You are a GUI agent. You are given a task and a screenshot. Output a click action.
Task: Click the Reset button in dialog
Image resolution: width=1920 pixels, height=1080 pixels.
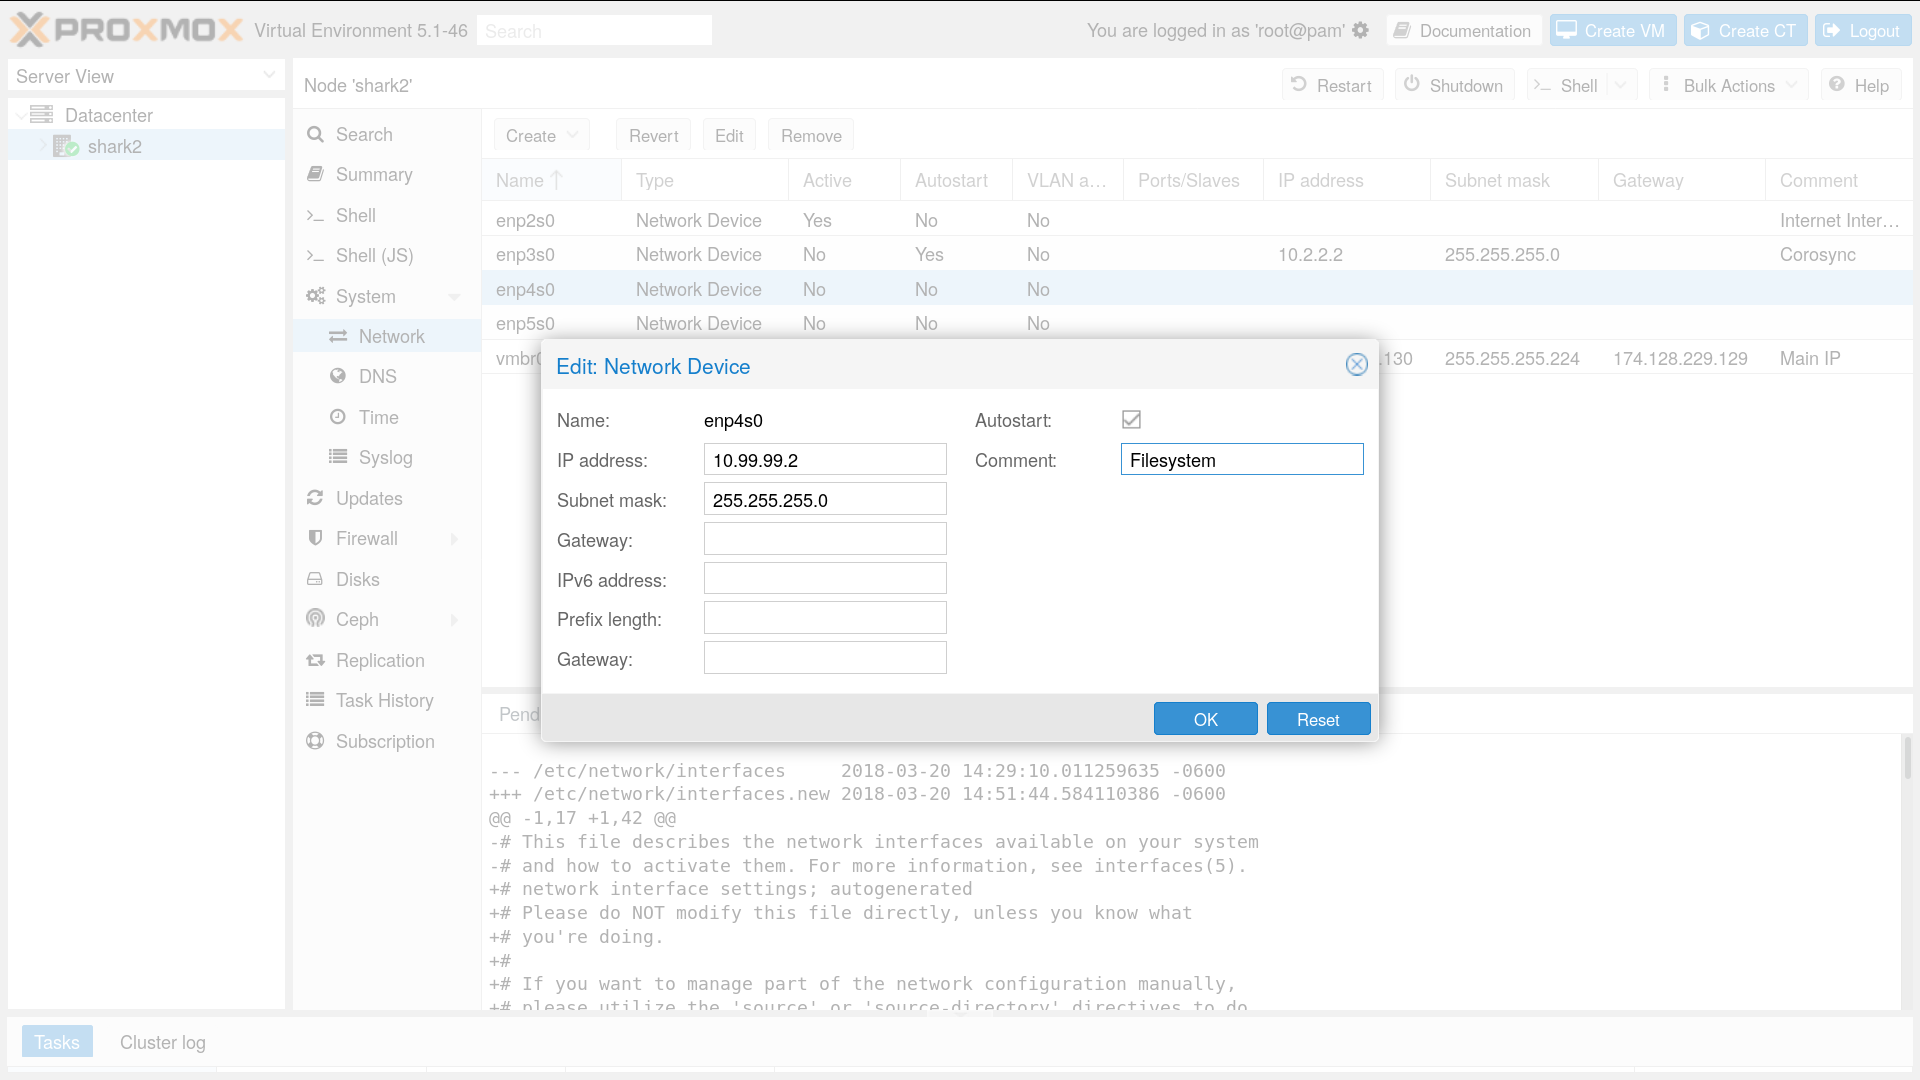point(1317,719)
